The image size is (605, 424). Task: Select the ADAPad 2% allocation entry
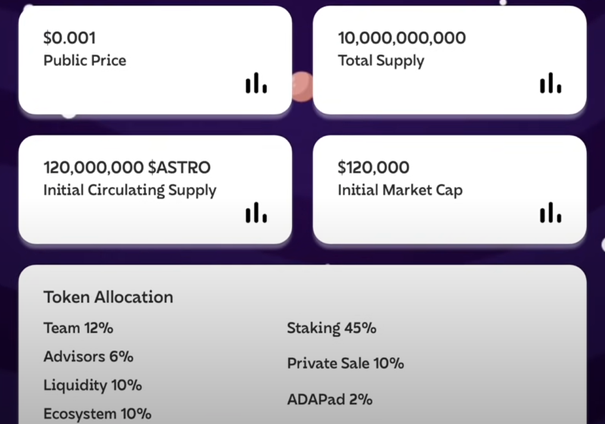coord(330,399)
